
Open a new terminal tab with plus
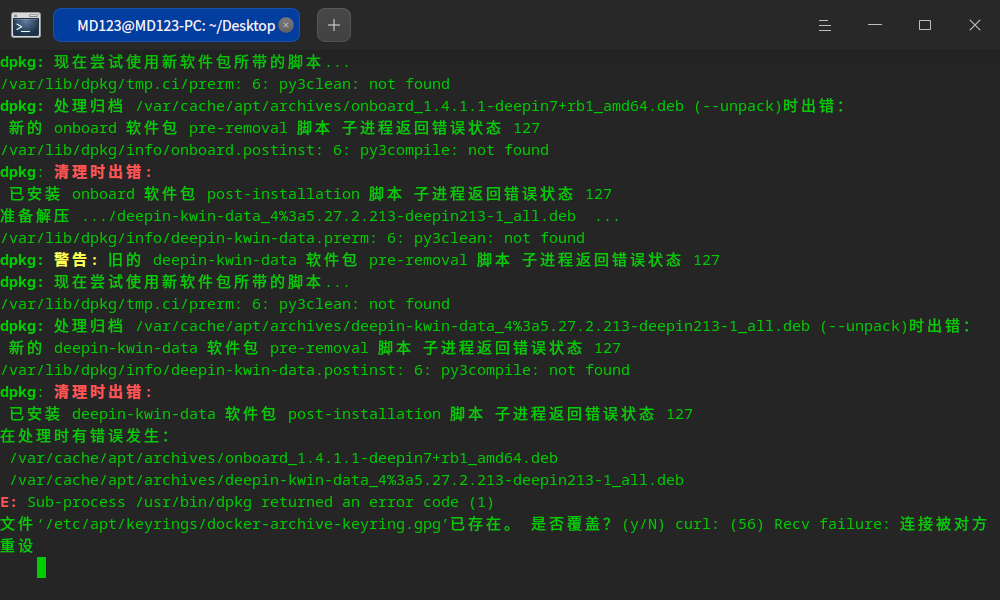[x=334, y=25]
